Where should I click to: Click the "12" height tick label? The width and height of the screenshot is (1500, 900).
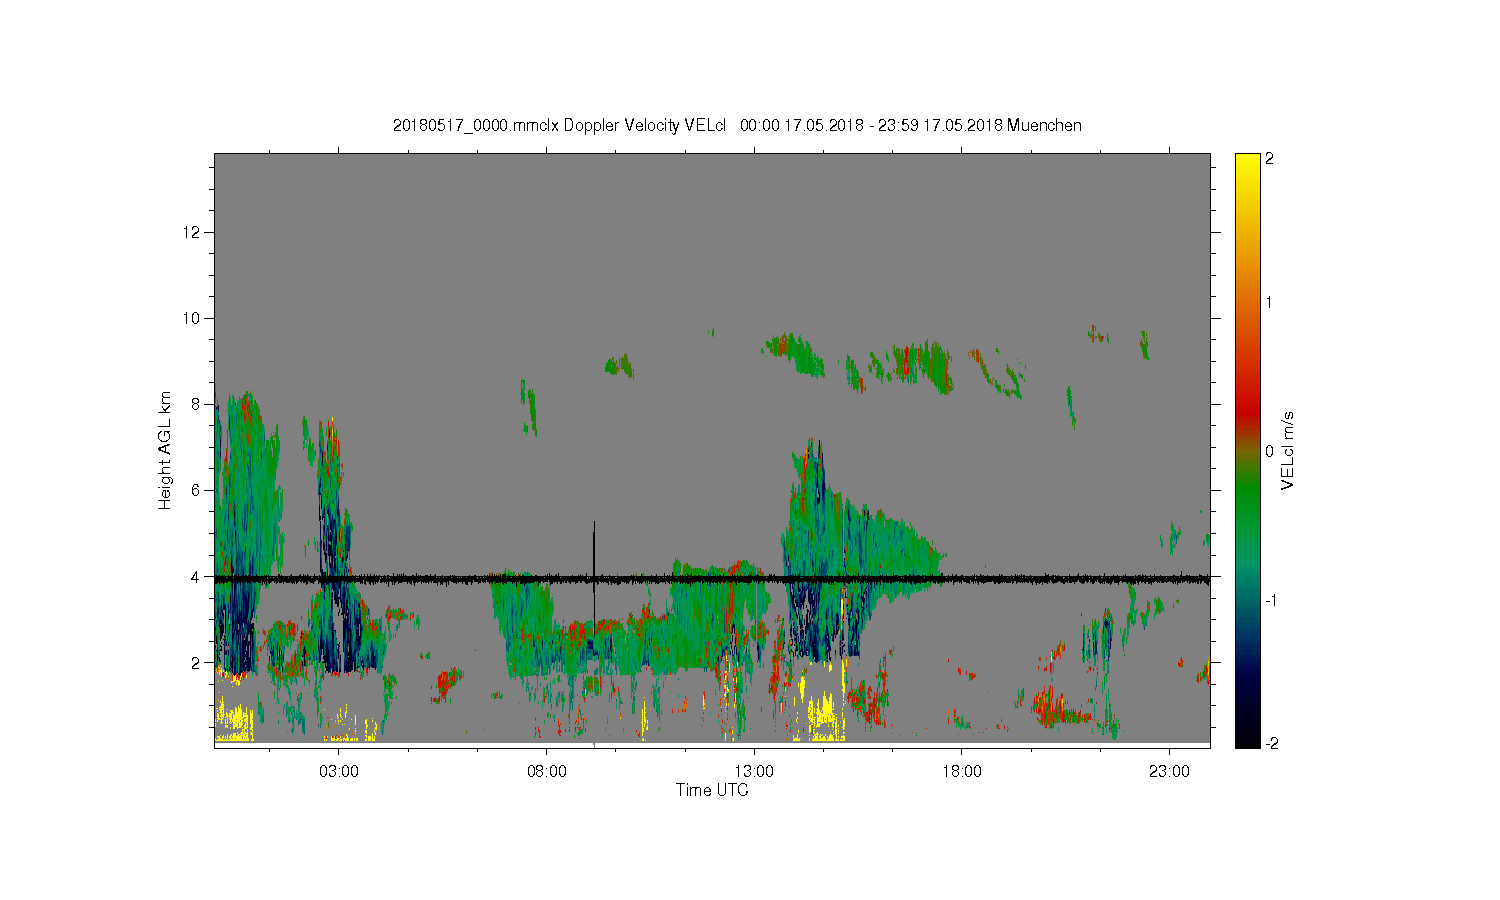coord(194,232)
